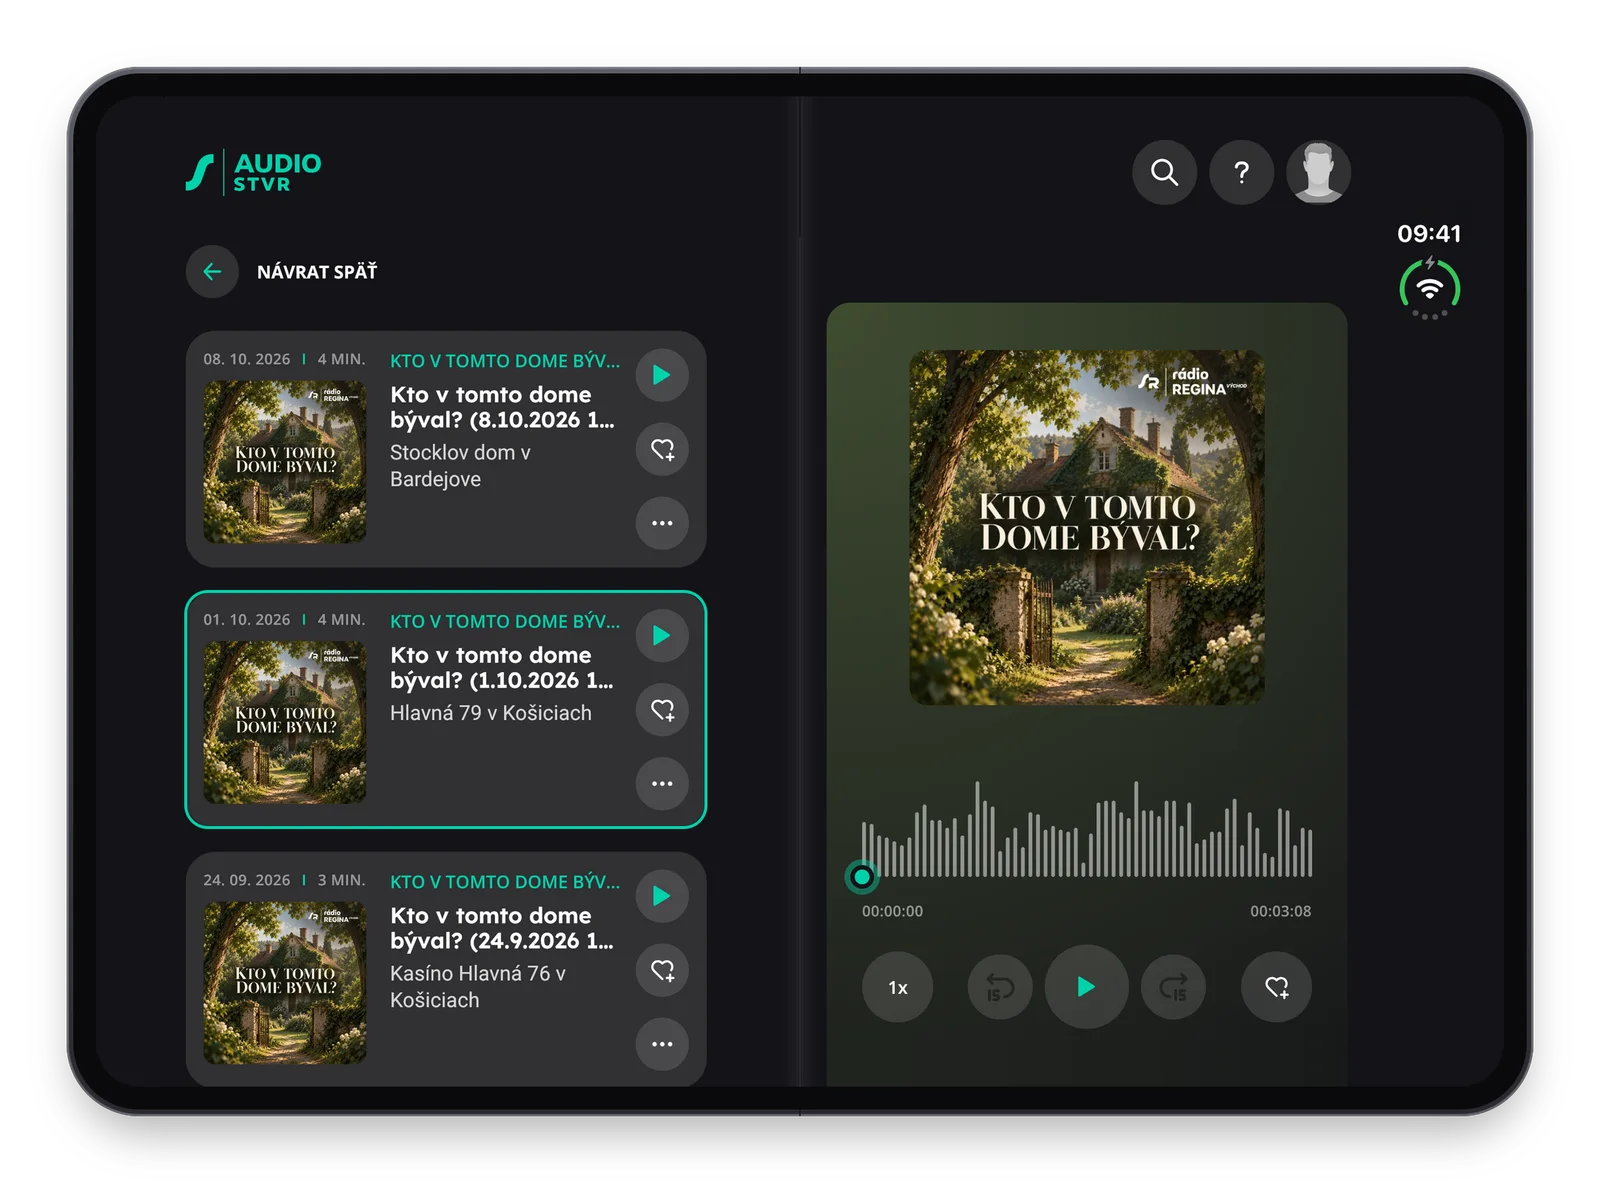
Task: Add the Stocklov dom episode to favorites
Action: [662, 449]
